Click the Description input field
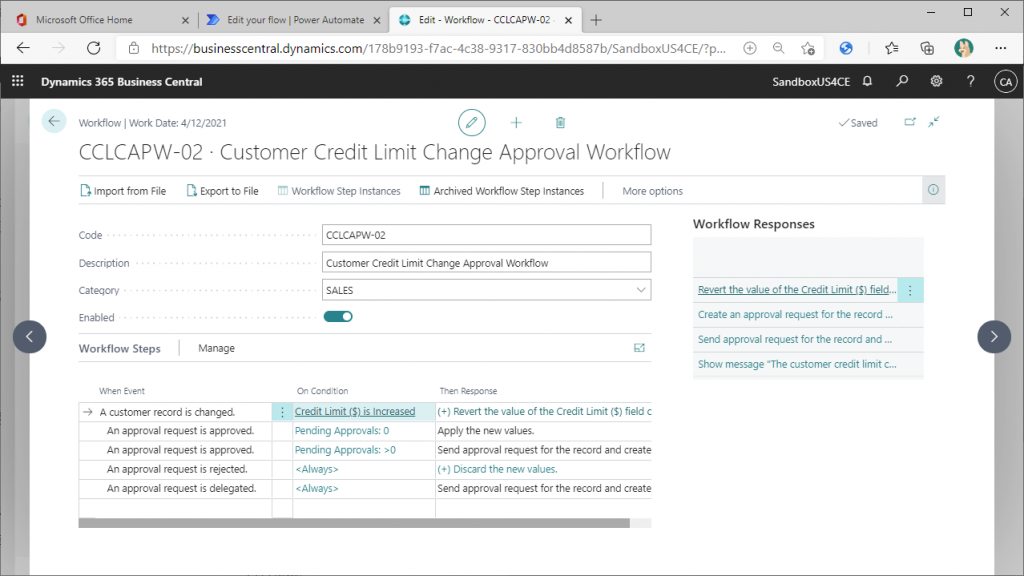The image size is (1024, 576). [x=486, y=263]
